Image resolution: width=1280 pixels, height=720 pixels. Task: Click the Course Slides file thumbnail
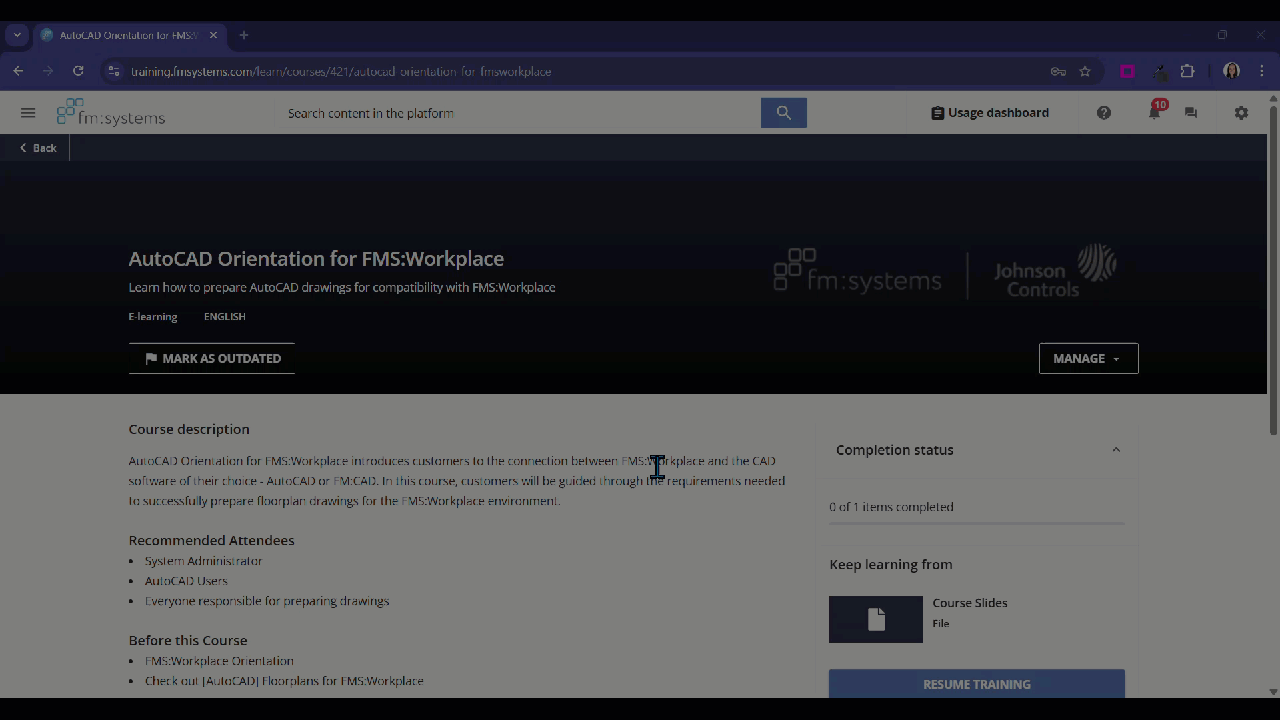pos(876,619)
